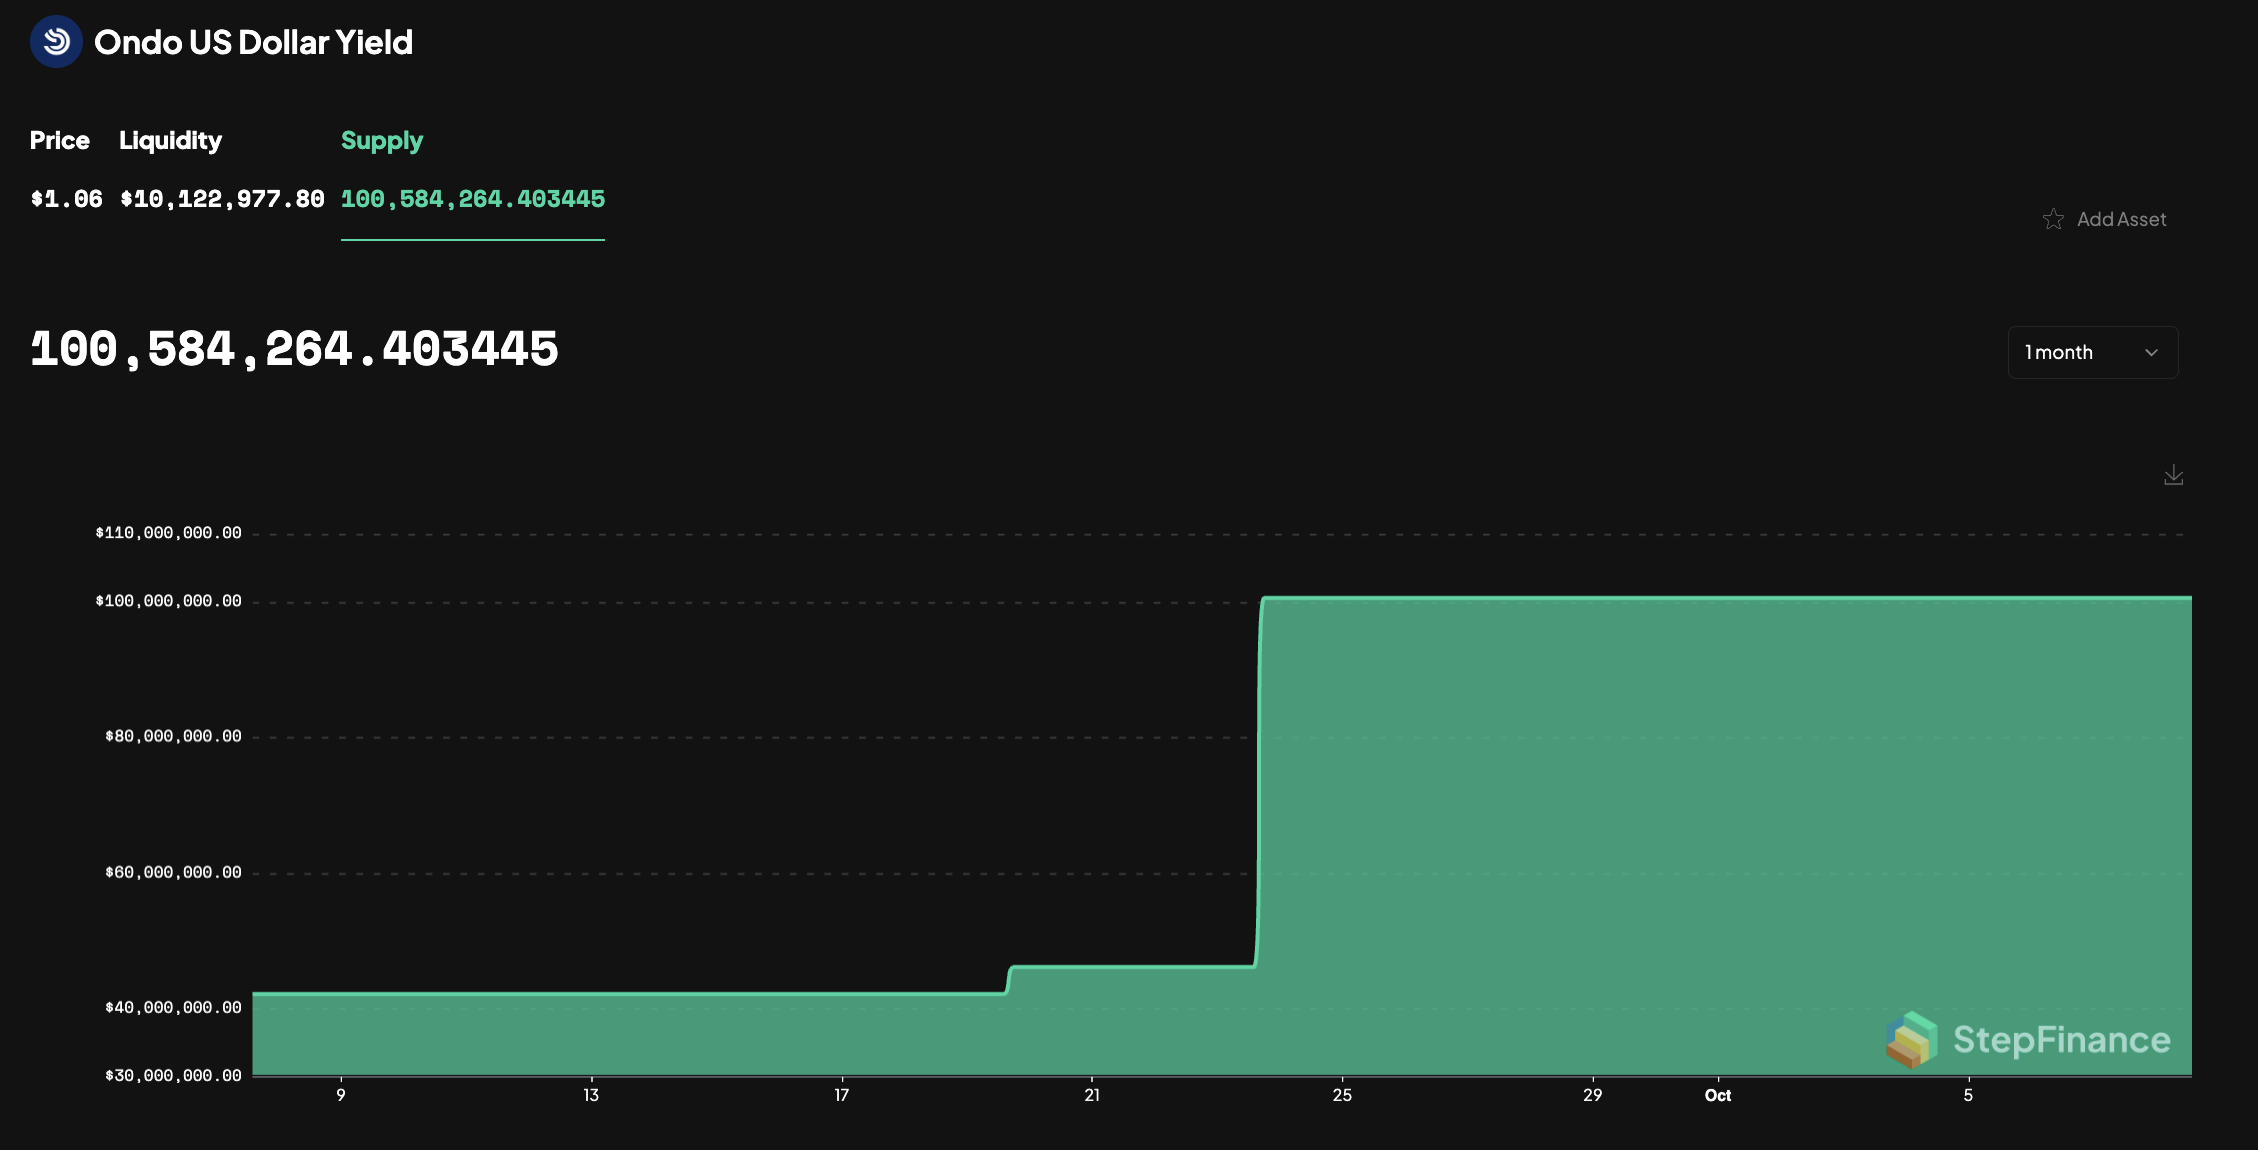The width and height of the screenshot is (2258, 1150).
Task: Click the chevron arrow in the timeframe selector
Action: 2151,353
